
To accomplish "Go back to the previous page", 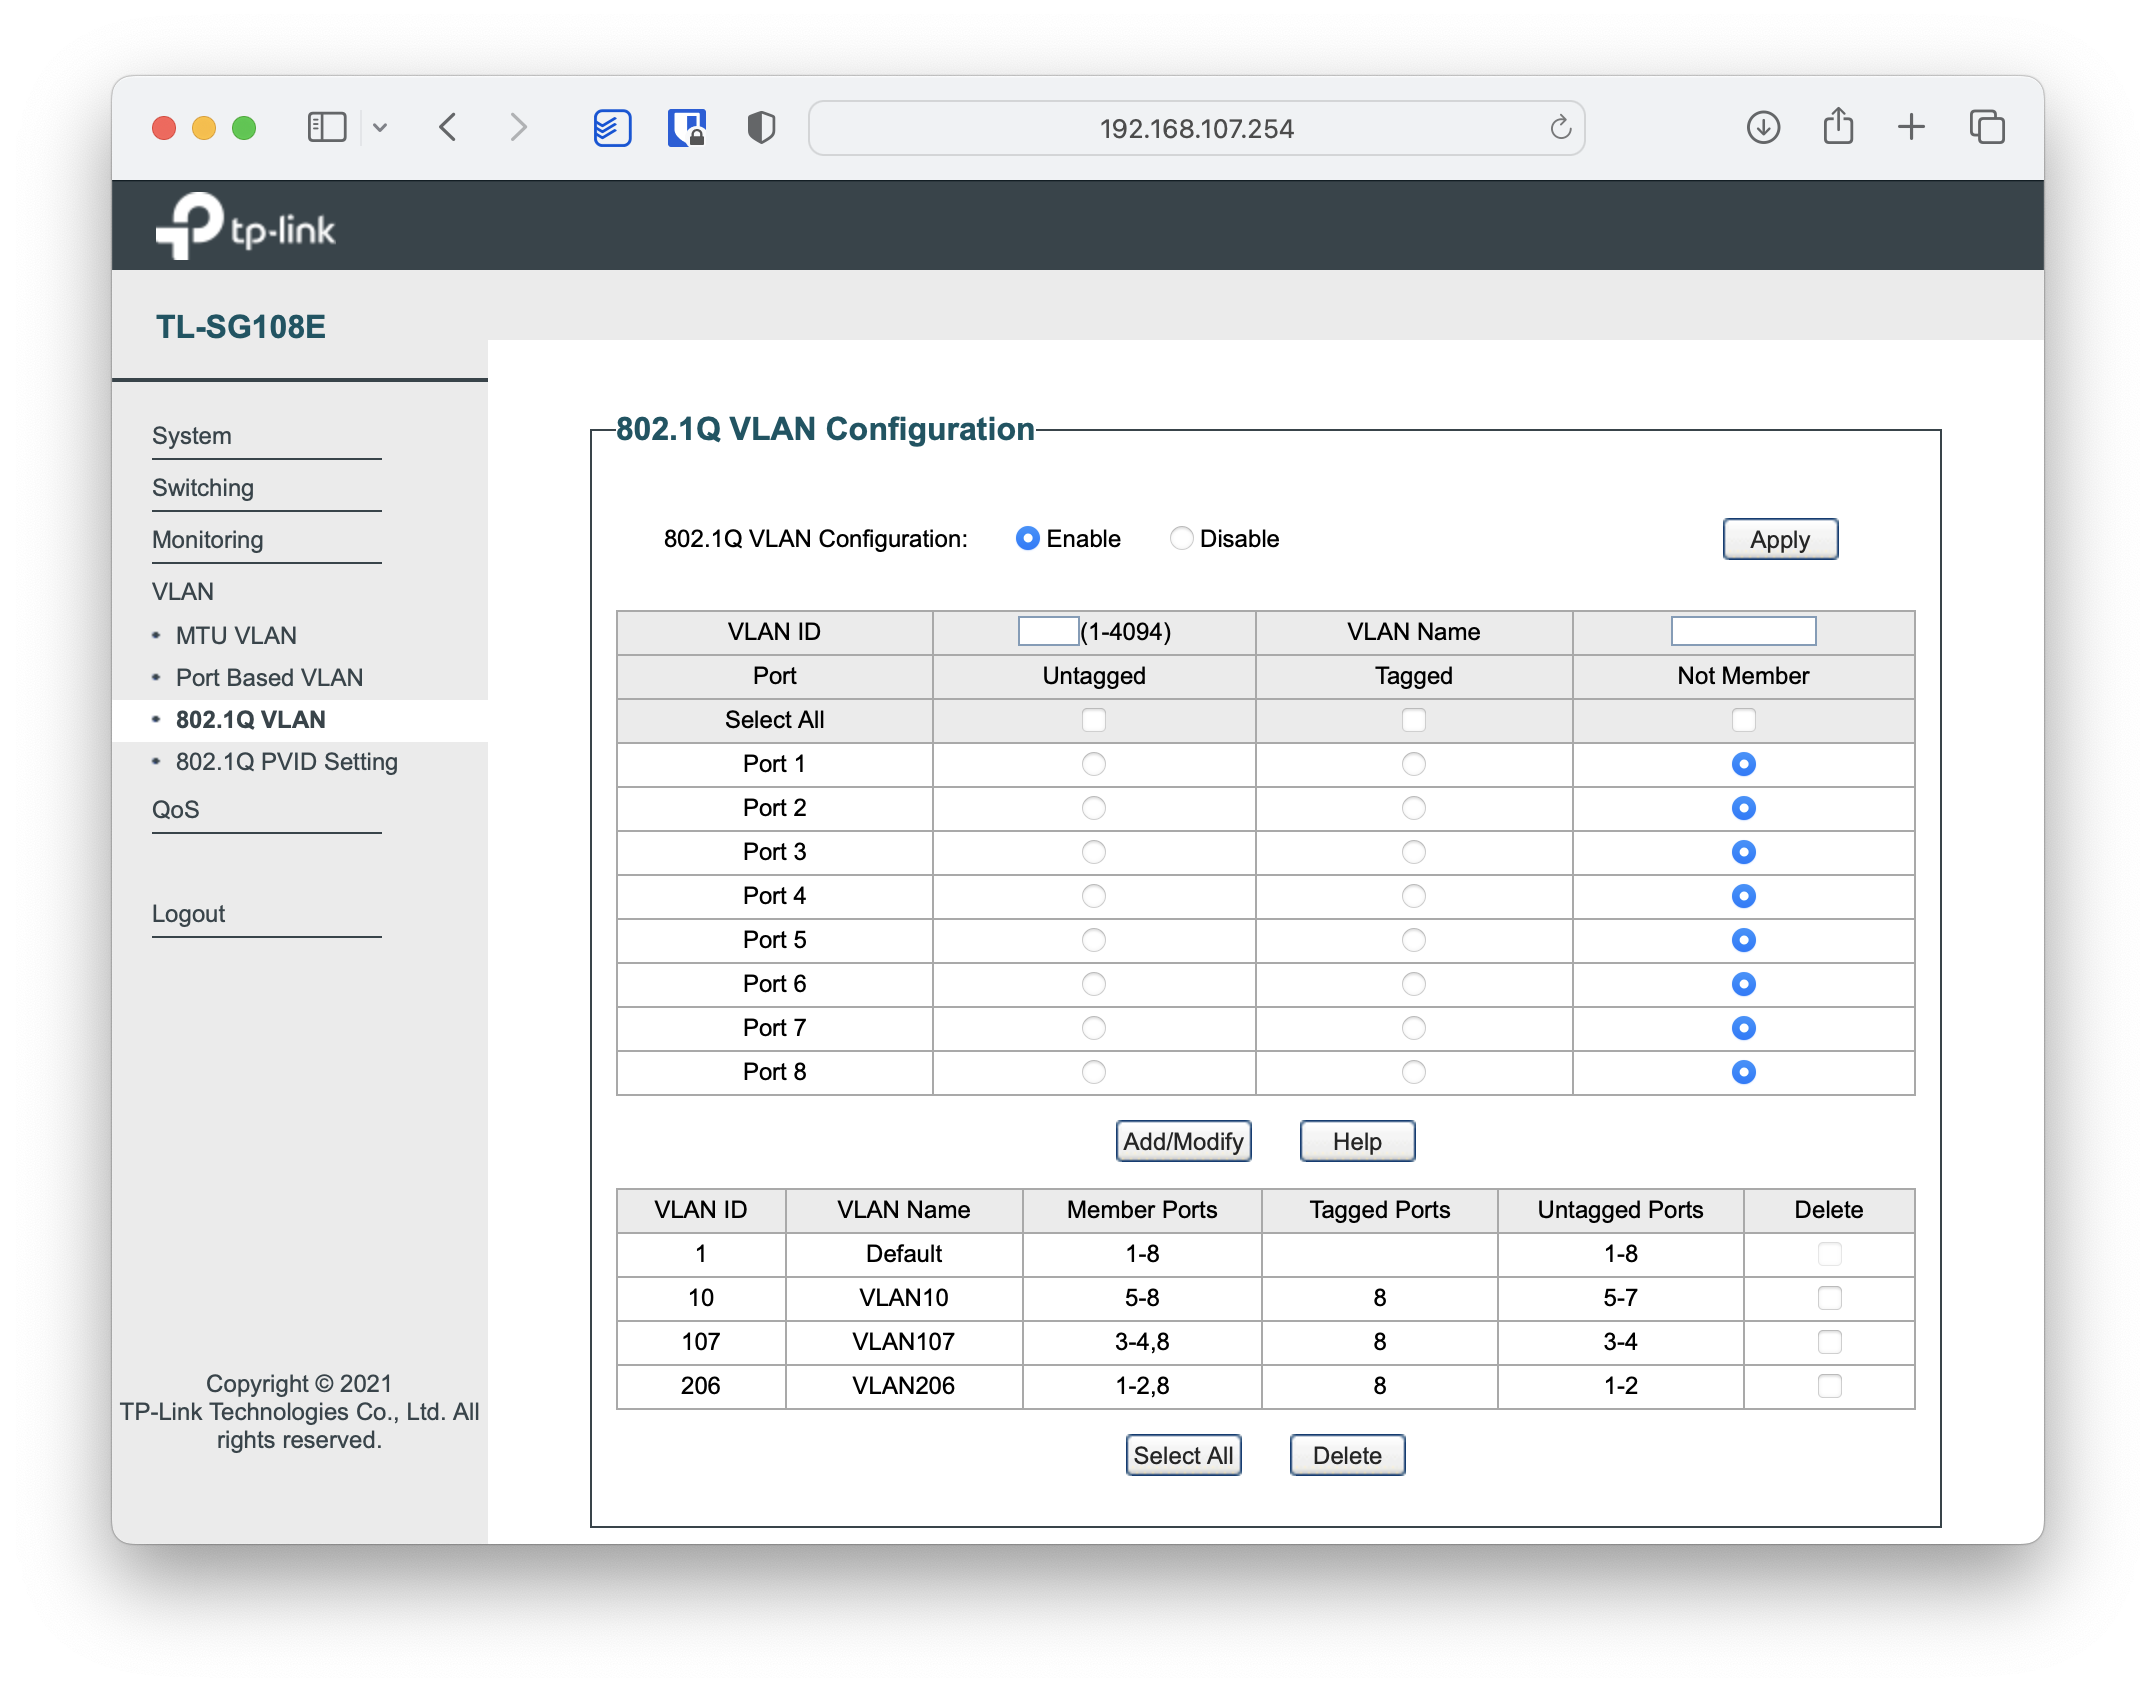I will click(x=448, y=127).
